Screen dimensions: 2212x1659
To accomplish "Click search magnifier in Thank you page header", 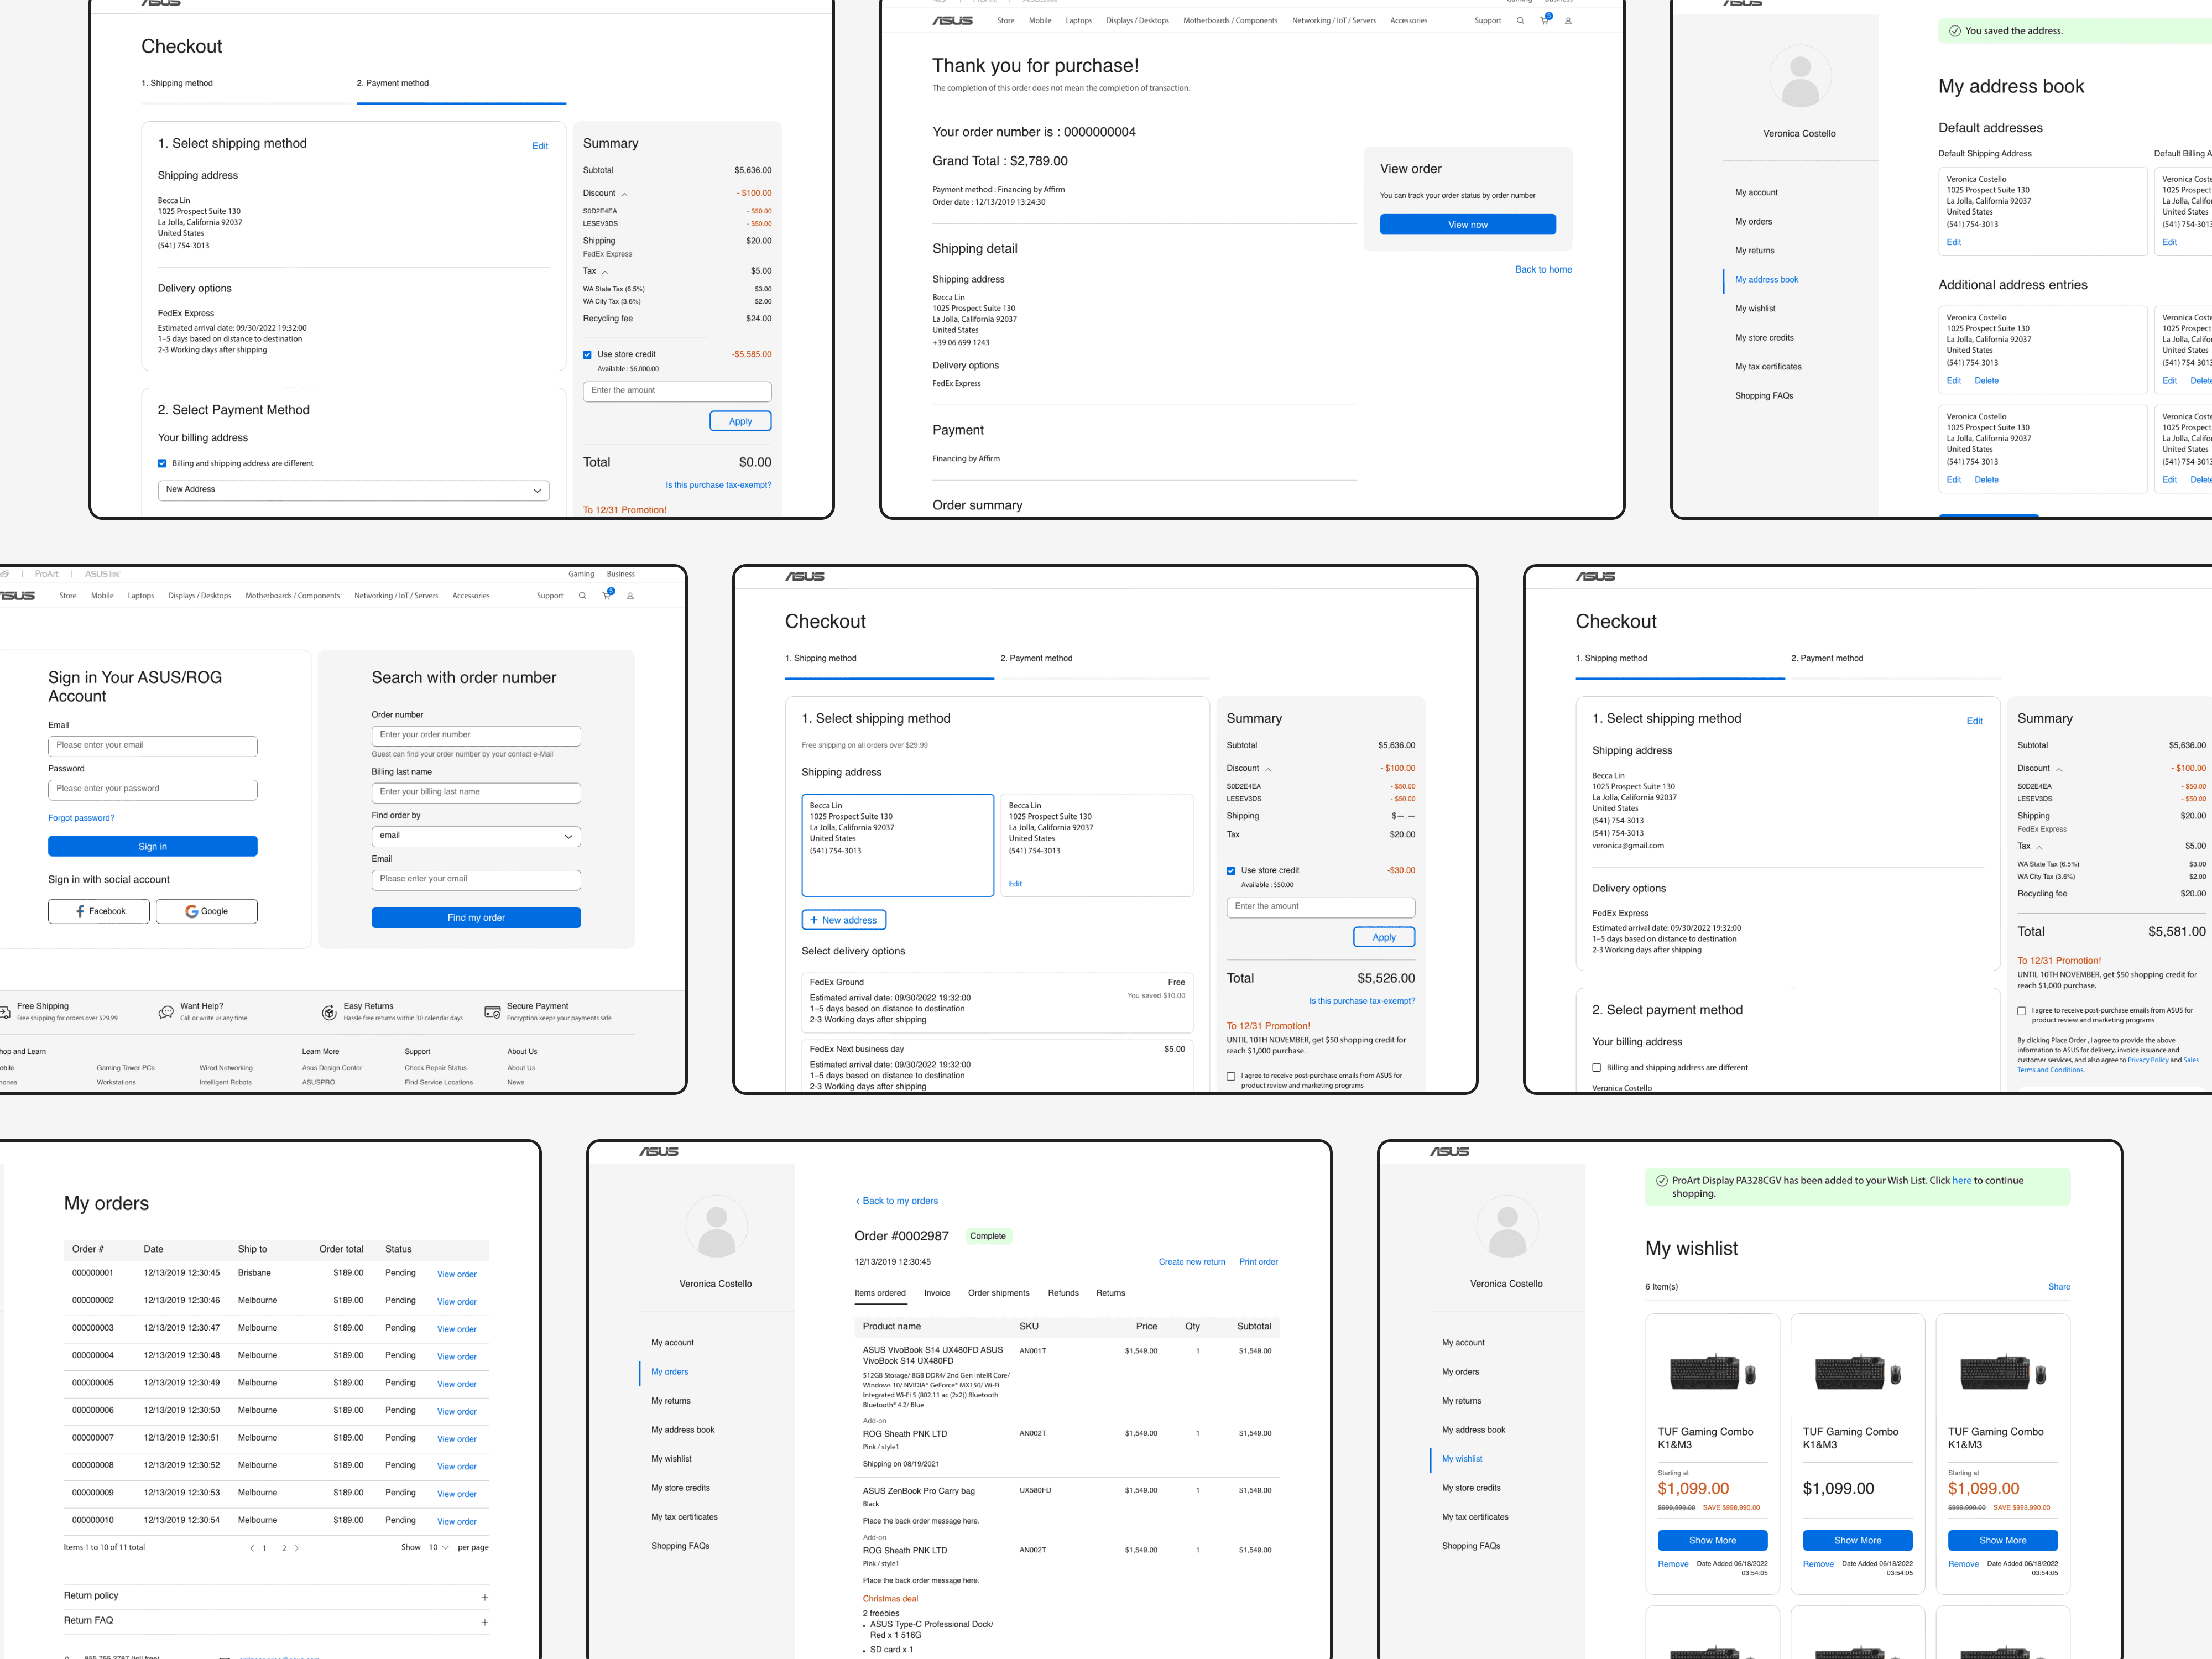I will 1520,21.
